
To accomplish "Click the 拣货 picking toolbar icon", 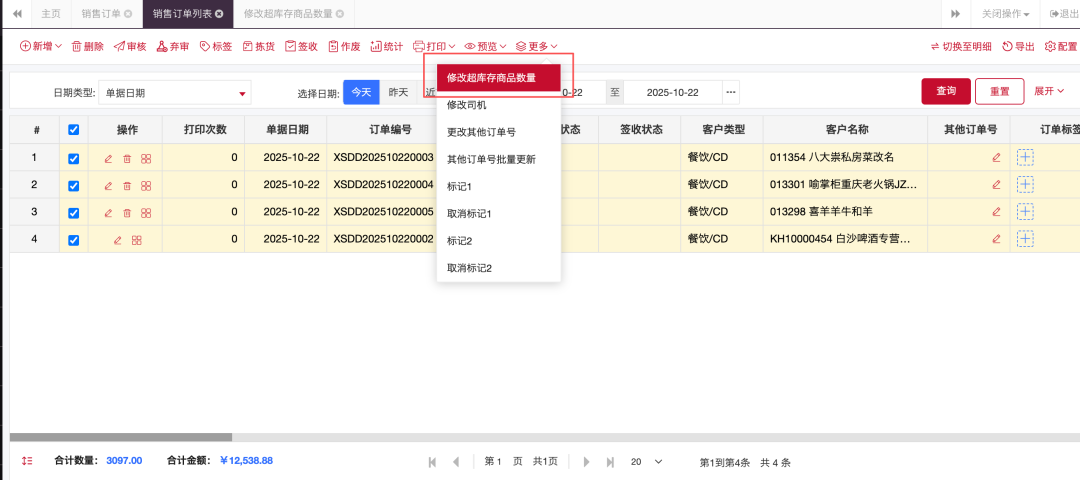I will click(259, 46).
